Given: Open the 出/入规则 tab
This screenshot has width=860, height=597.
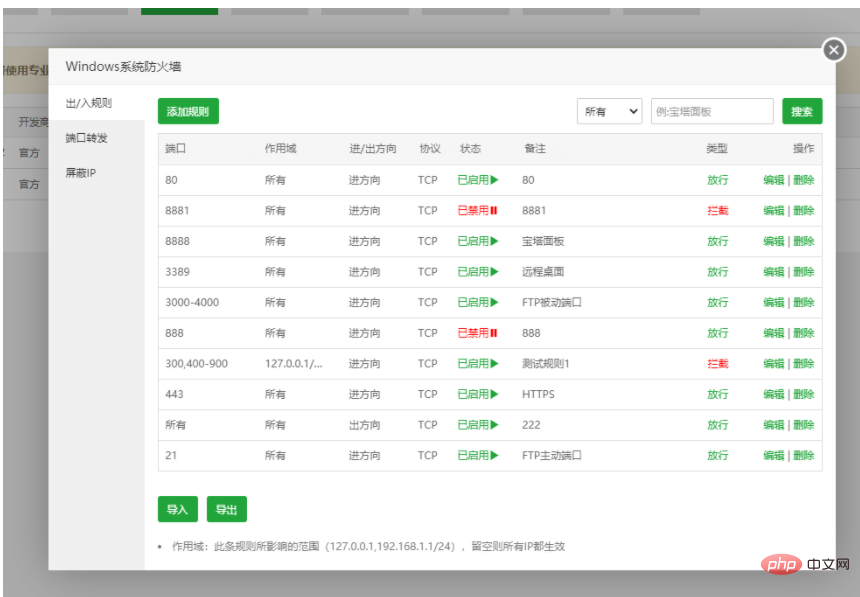Looking at the screenshot, I should point(89,103).
